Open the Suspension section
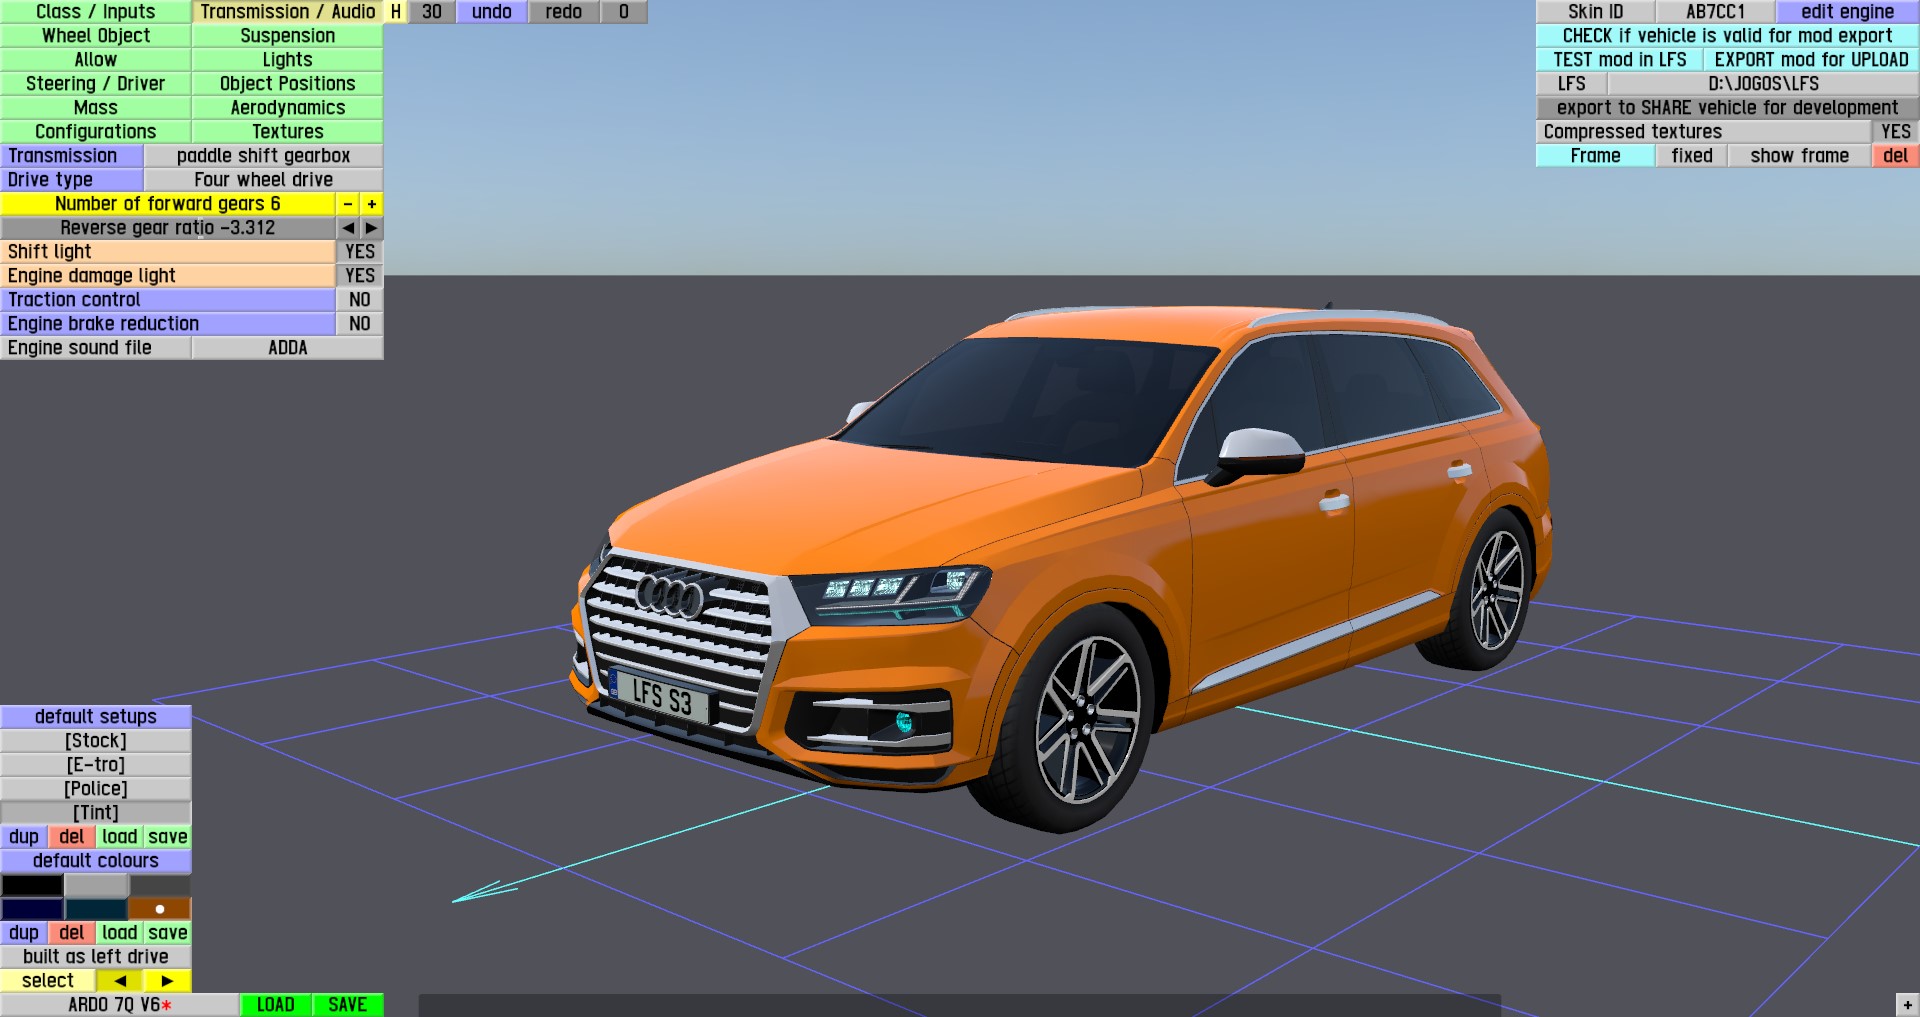This screenshot has width=1920, height=1017. 288,36
